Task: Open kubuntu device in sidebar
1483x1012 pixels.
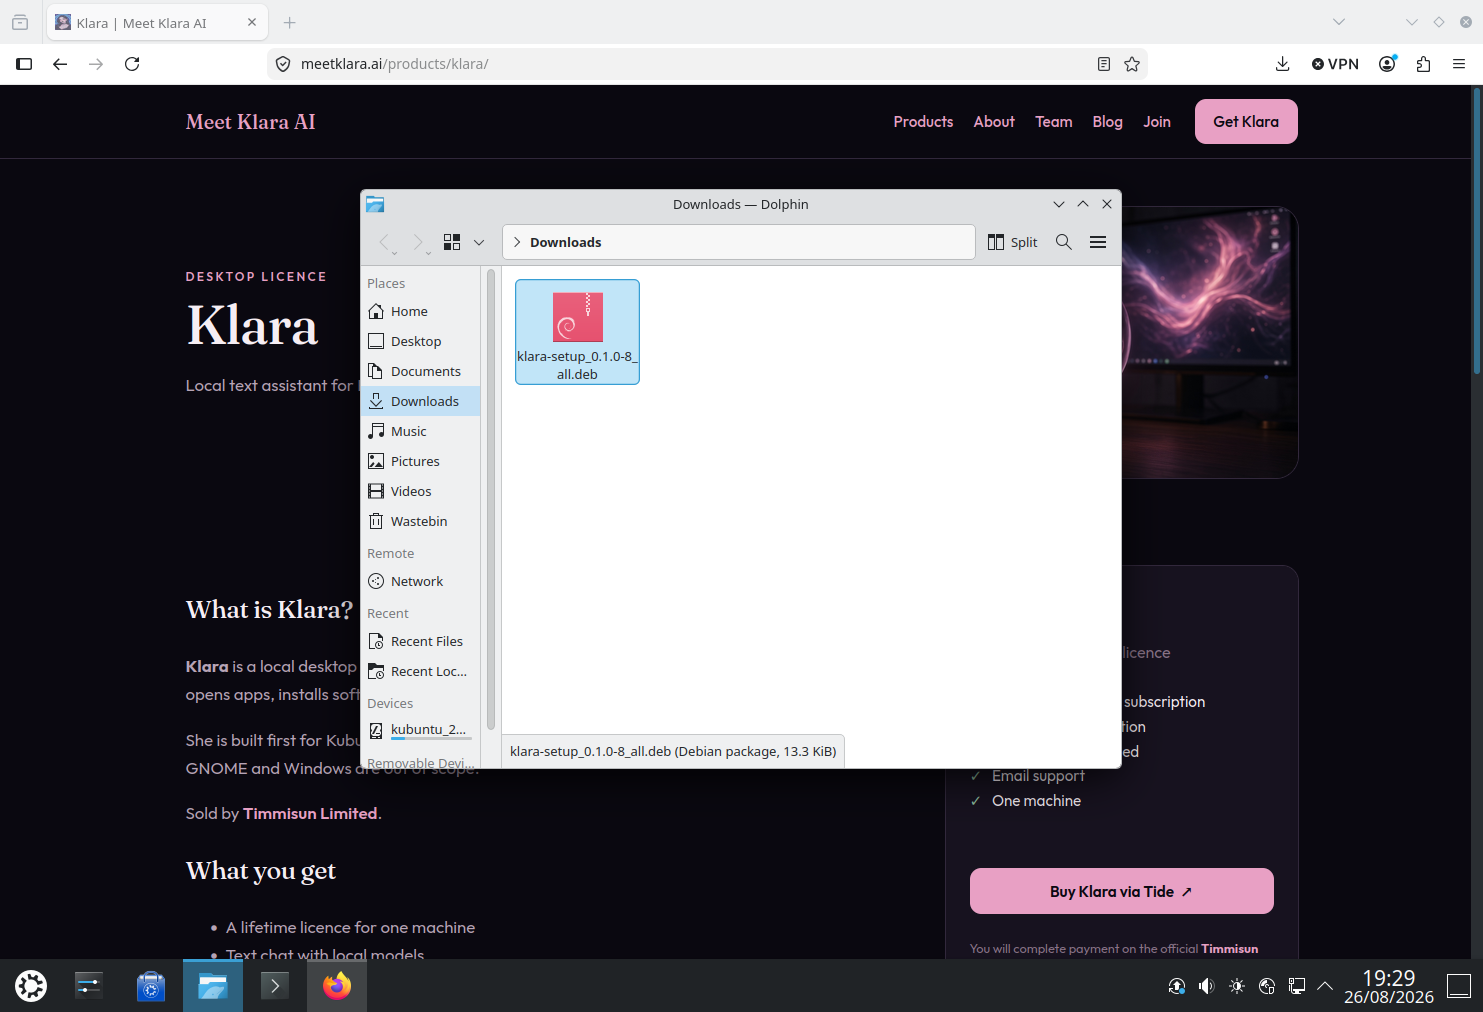Action: (x=420, y=730)
